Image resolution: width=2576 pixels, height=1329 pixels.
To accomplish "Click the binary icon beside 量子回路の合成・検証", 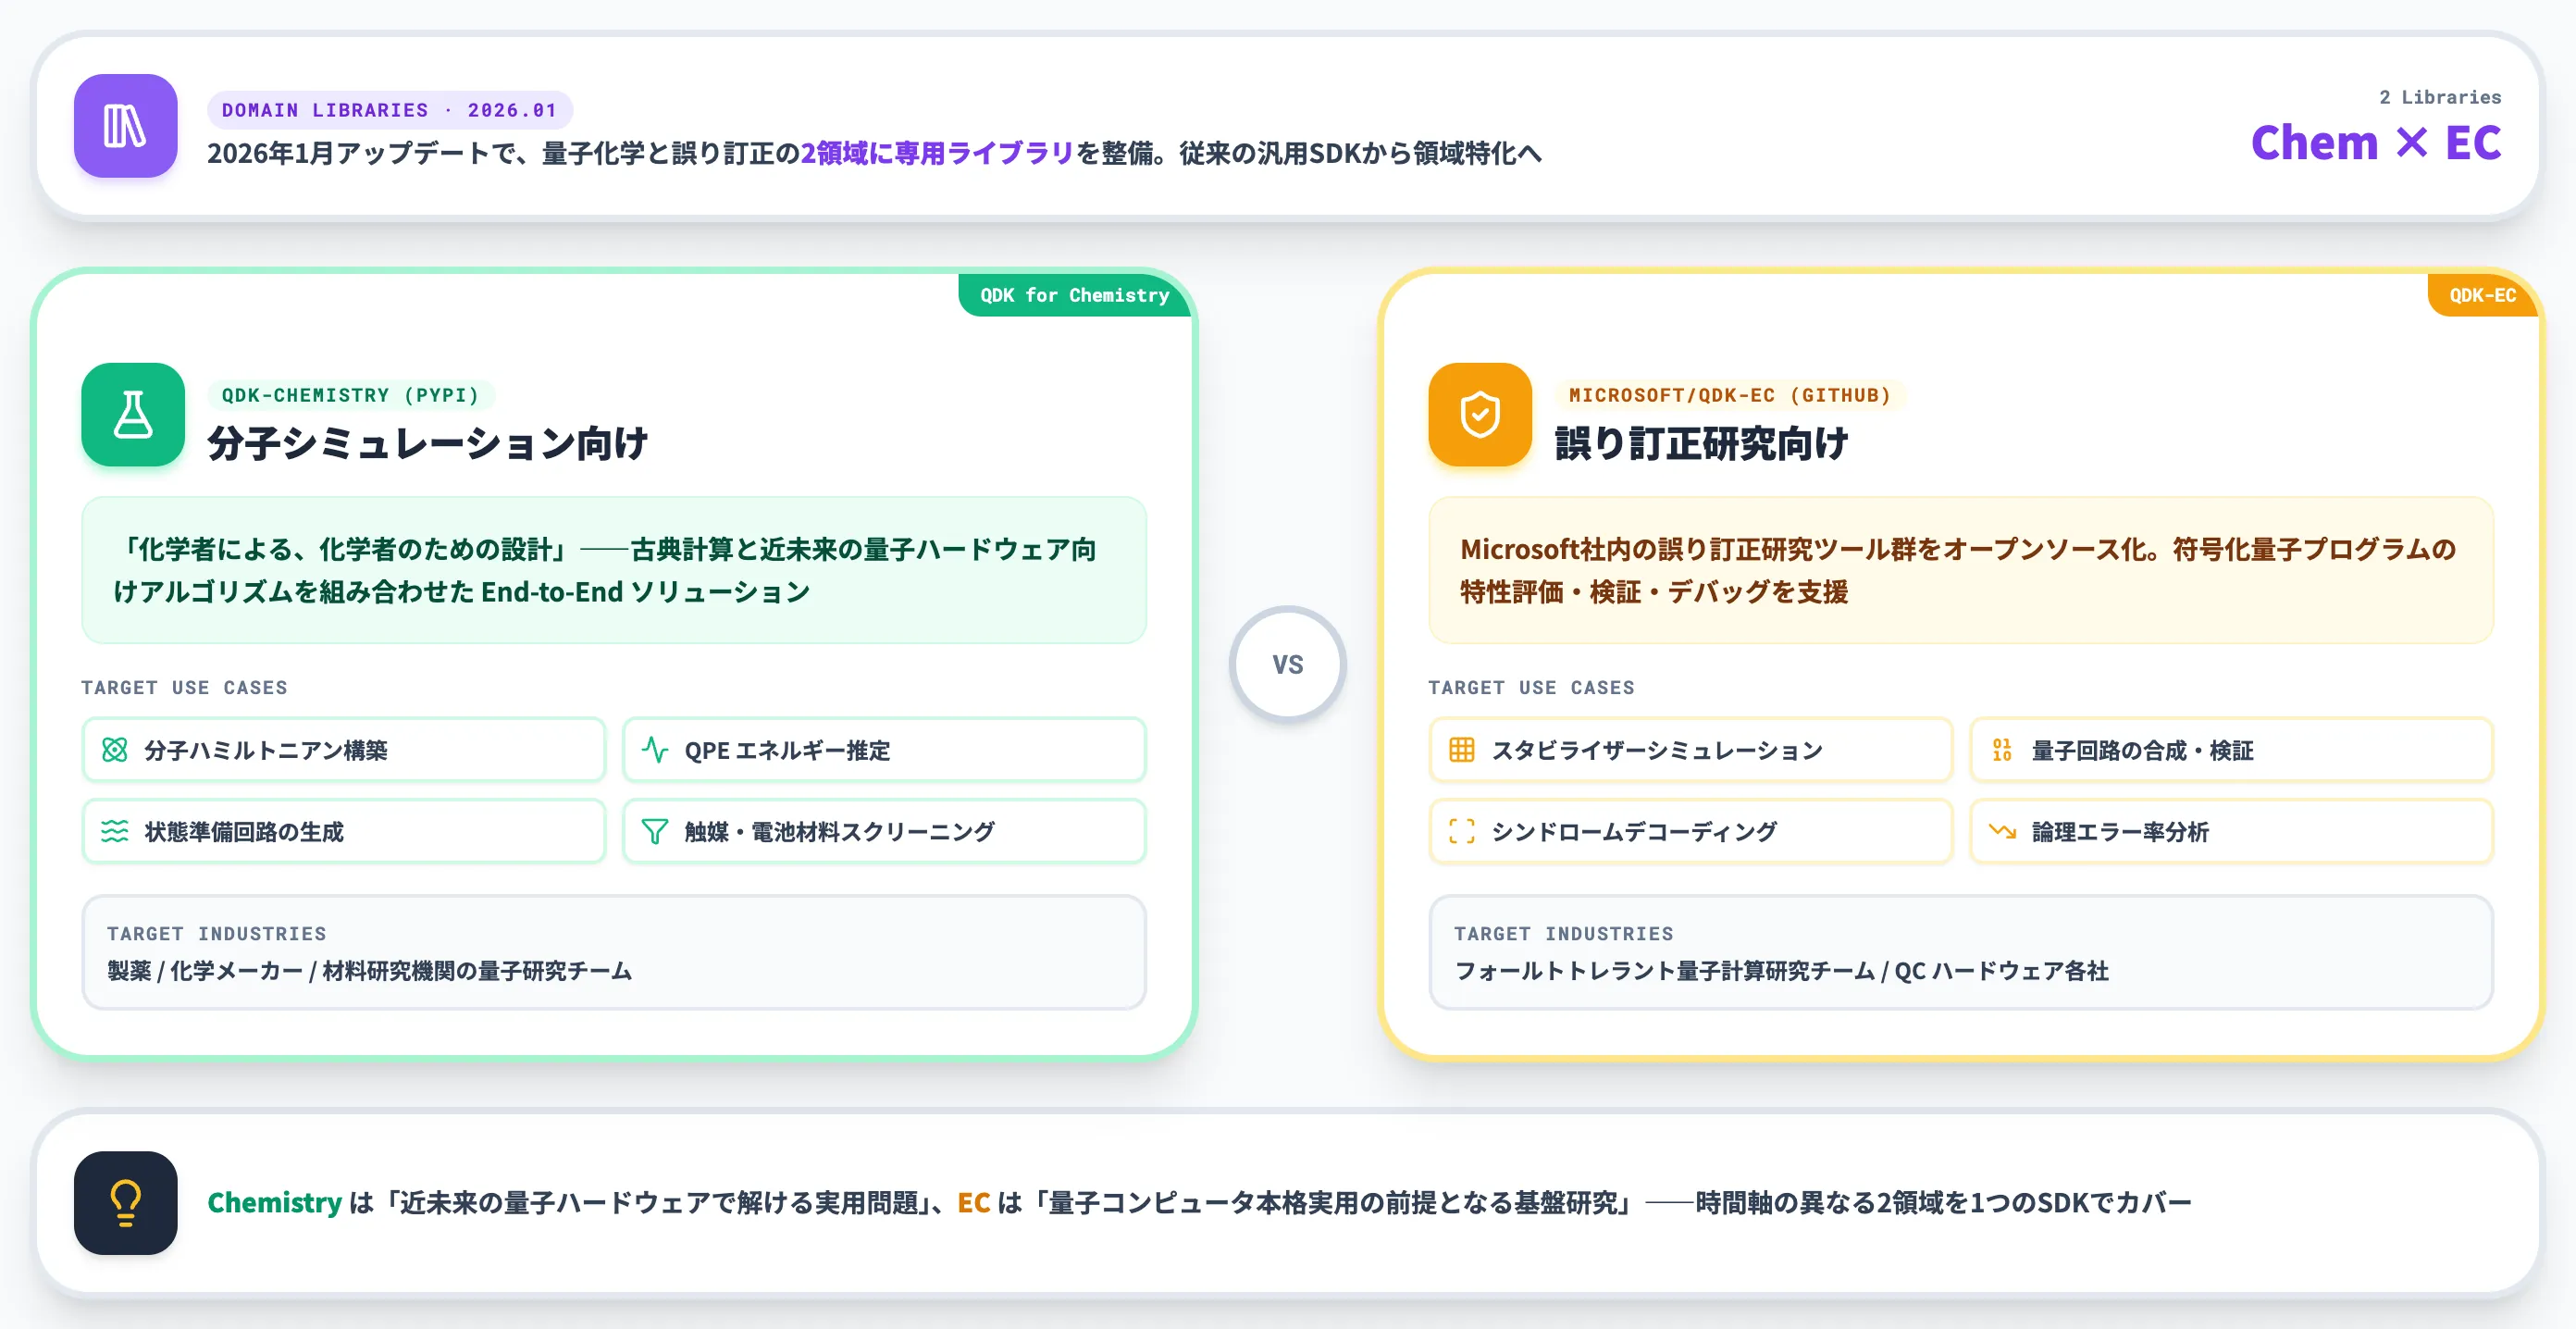I will pos(2002,750).
